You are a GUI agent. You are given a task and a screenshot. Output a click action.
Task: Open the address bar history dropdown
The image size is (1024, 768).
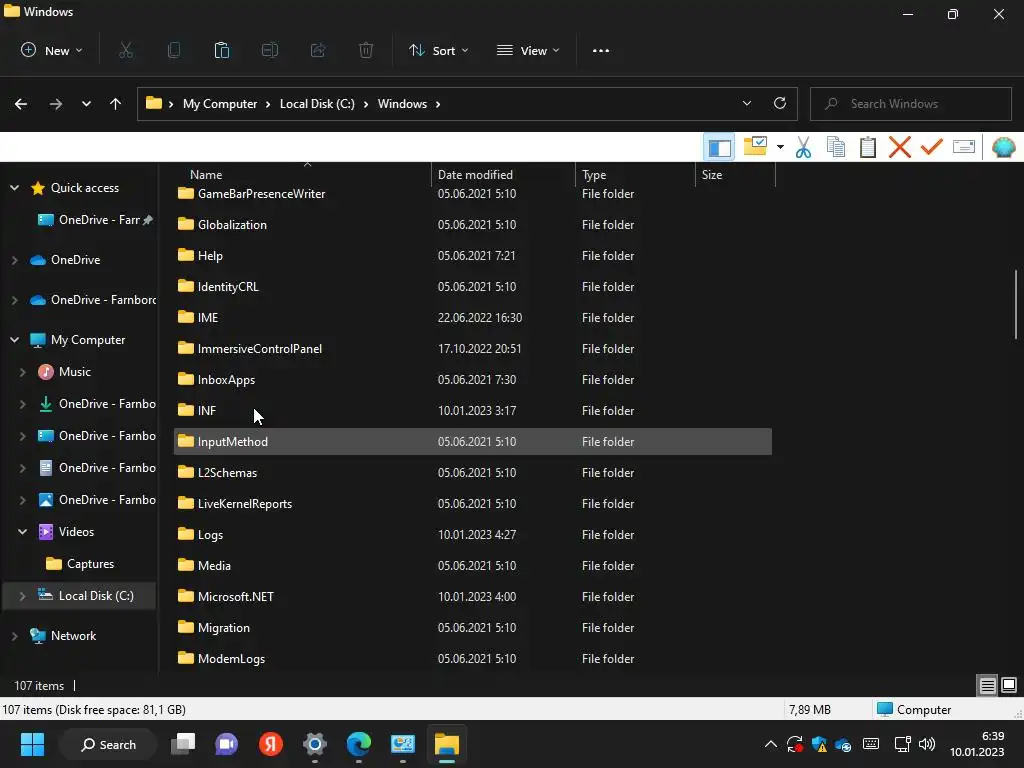[746, 103]
